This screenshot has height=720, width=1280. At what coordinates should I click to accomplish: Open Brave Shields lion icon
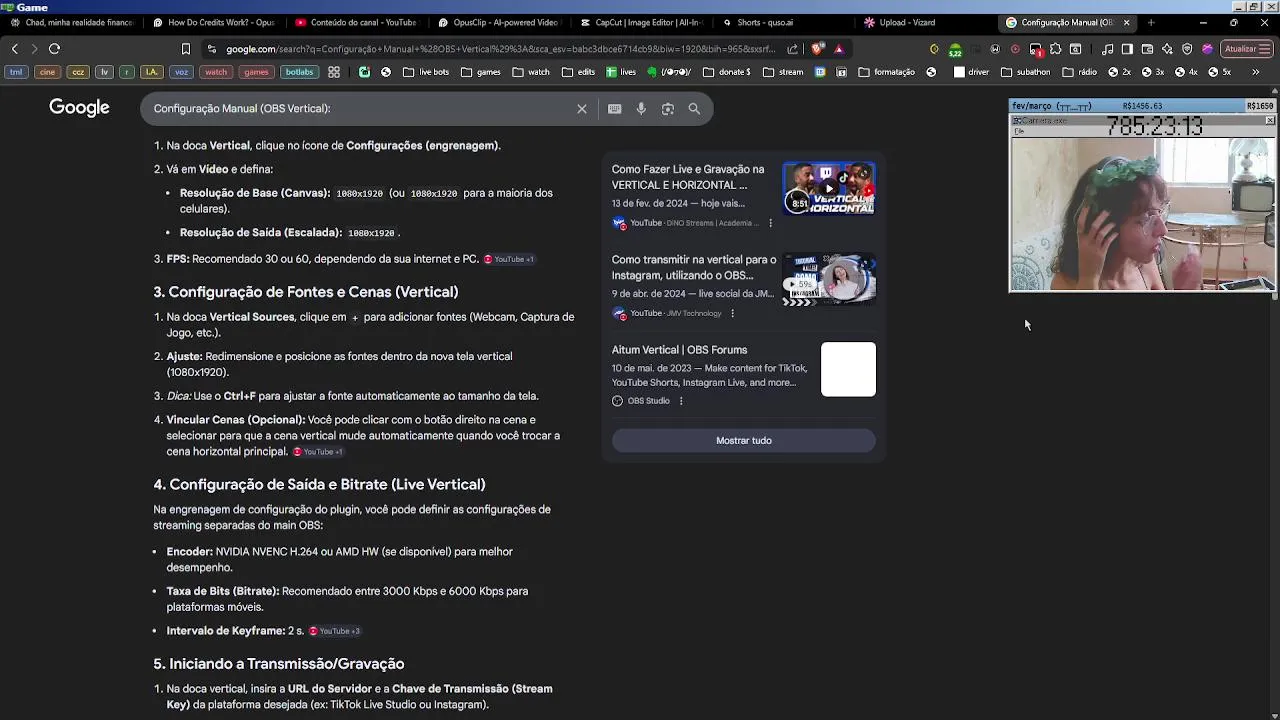pyautogui.click(x=818, y=49)
